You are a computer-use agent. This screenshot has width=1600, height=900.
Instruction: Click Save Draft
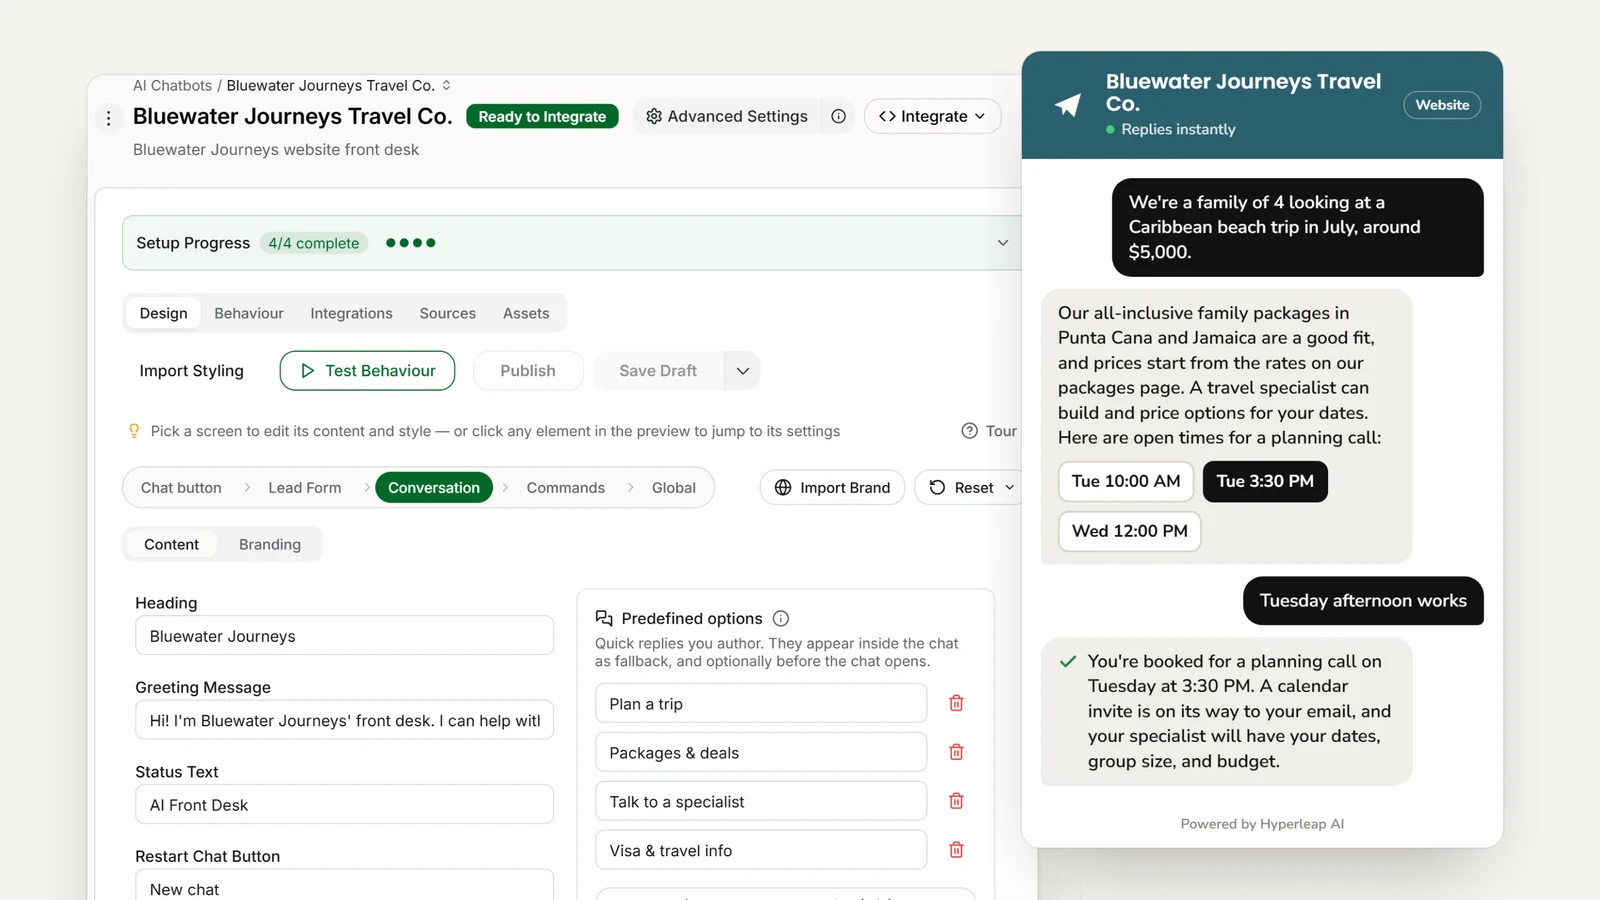(658, 371)
